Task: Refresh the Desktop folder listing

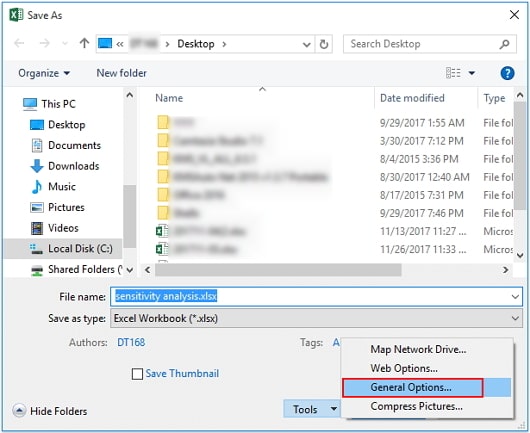Action: 323,44
